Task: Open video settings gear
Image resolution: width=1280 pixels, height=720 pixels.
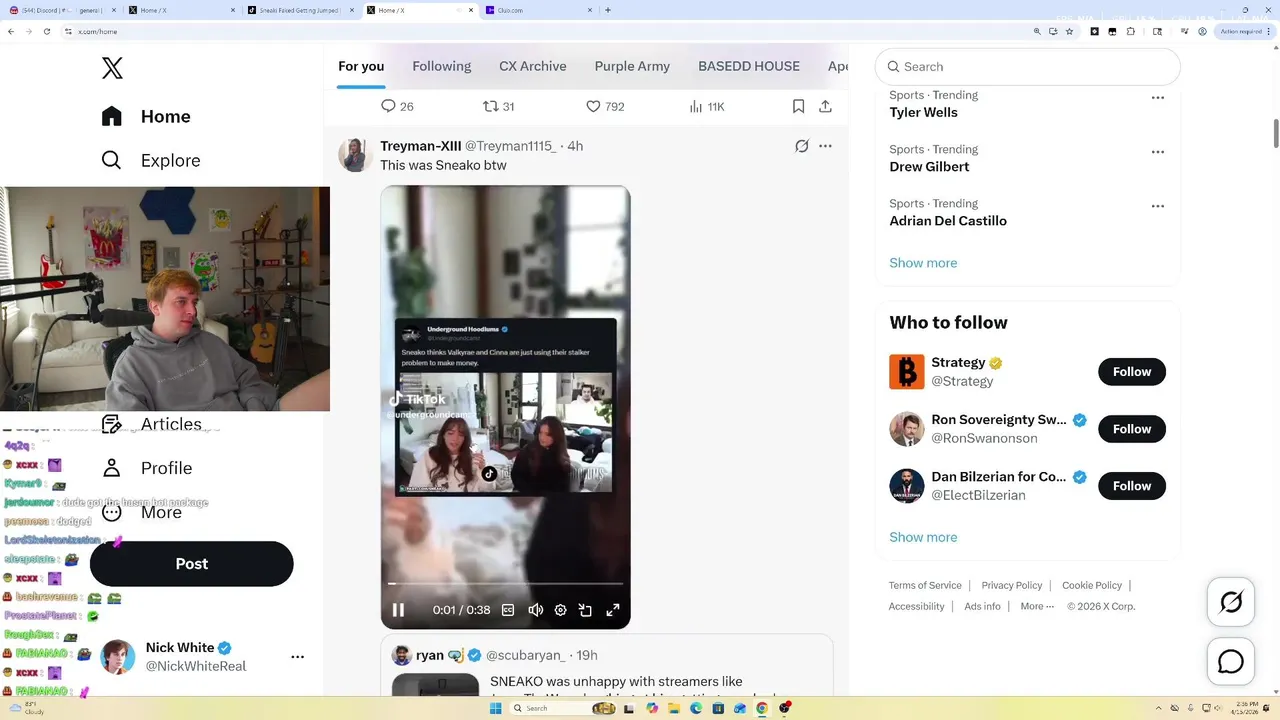Action: click(x=561, y=610)
